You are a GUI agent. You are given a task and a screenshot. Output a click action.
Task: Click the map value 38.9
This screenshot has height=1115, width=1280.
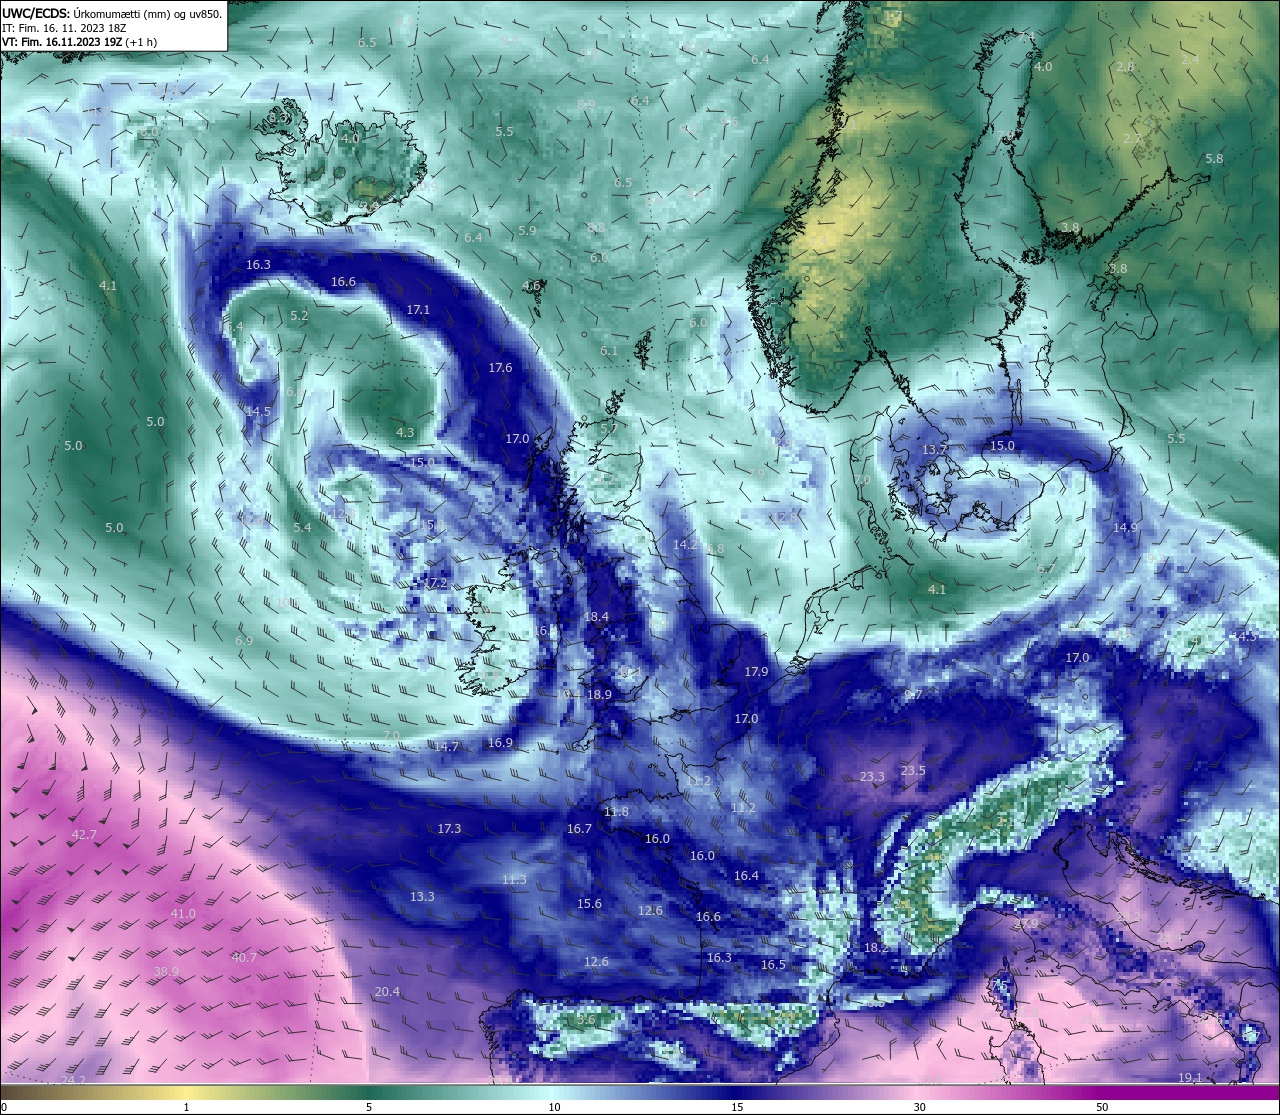point(166,971)
